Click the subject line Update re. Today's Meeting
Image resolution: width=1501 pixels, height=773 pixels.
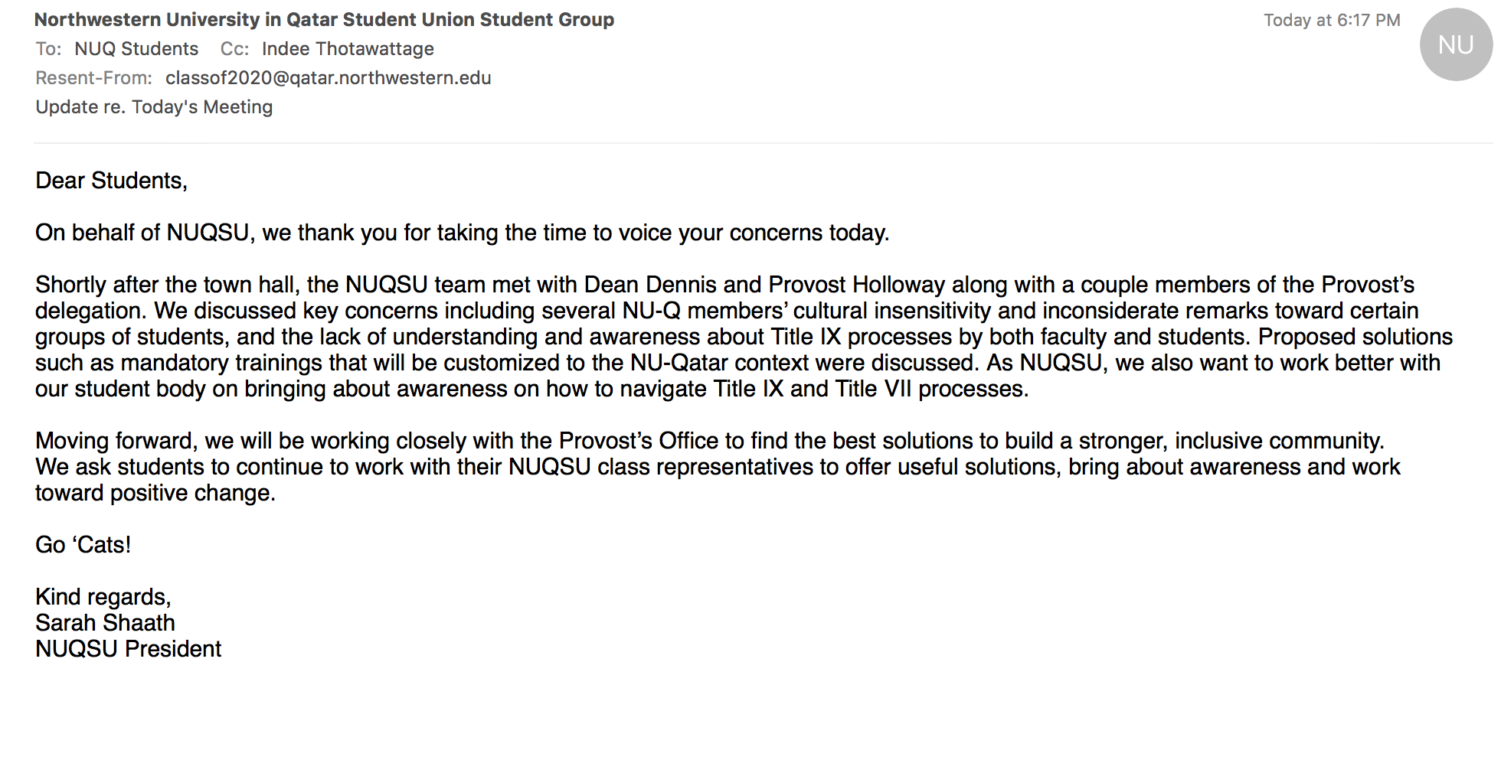pyautogui.click(x=154, y=107)
